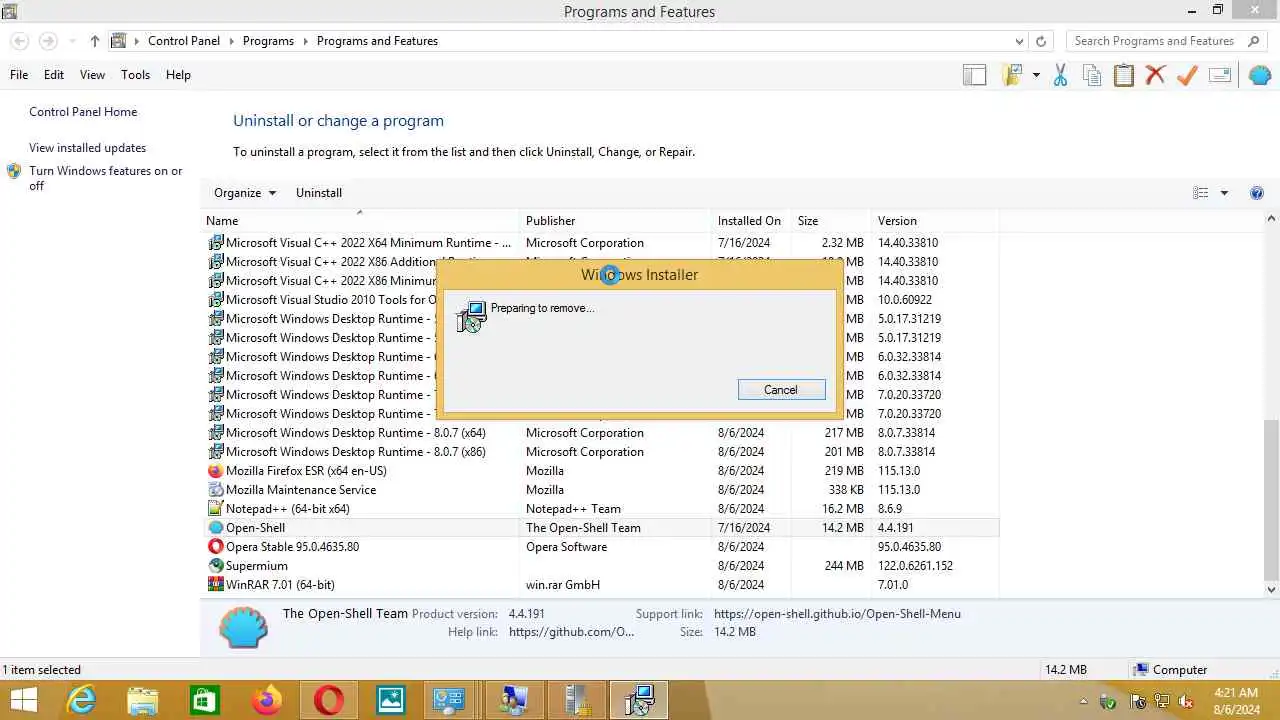1280x720 pixels.
Task: Go to Control Panel Home
Action: tap(83, 112)
